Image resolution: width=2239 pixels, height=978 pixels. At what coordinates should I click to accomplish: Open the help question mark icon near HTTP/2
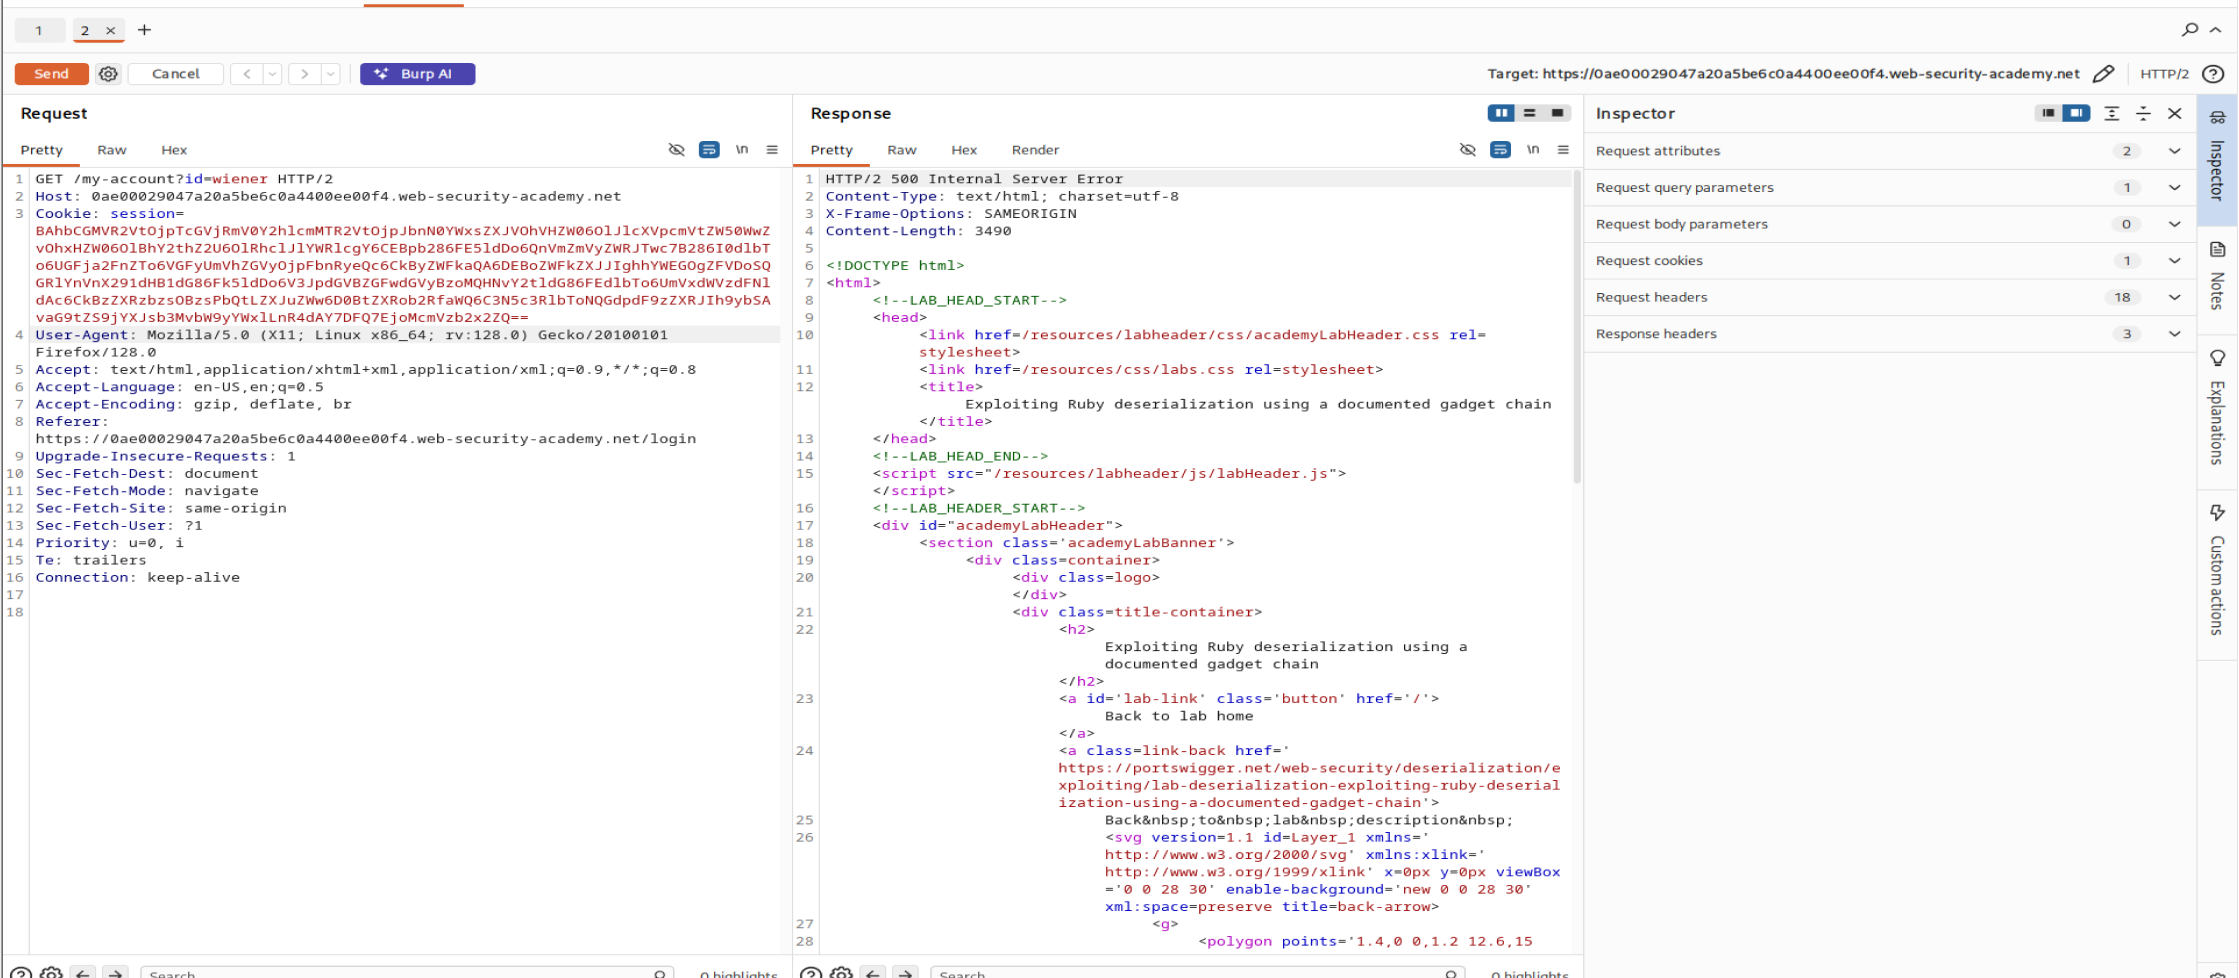pos(2214,74)
